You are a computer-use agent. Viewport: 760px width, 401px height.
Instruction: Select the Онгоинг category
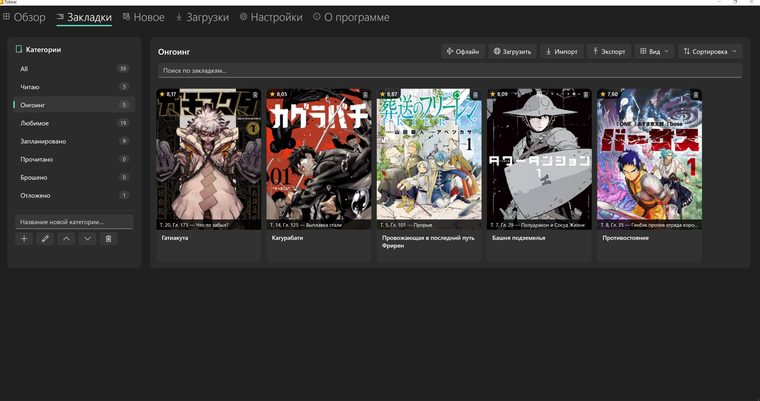click(x=74, y=105)
